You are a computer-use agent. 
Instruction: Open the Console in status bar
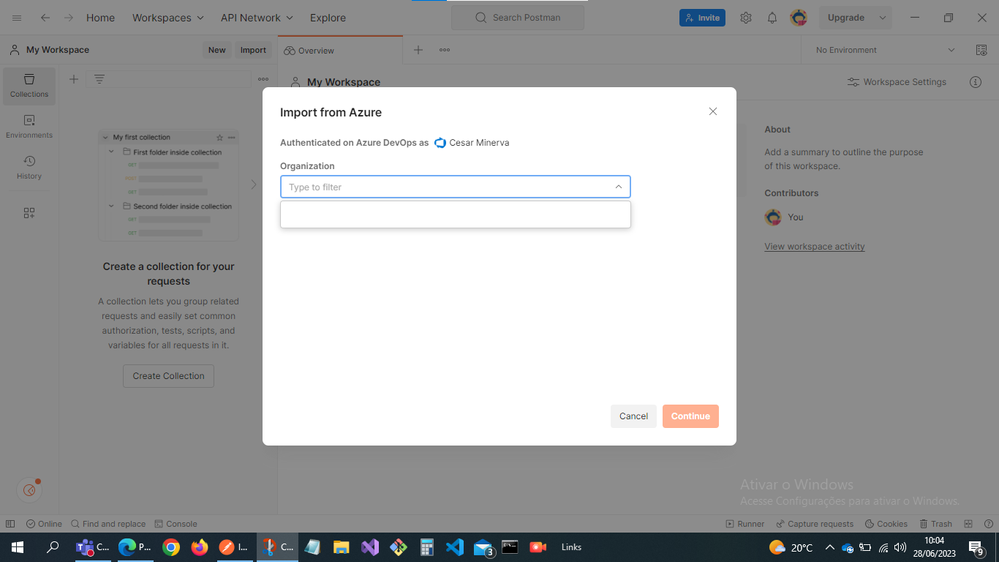[x=176, y=524]
